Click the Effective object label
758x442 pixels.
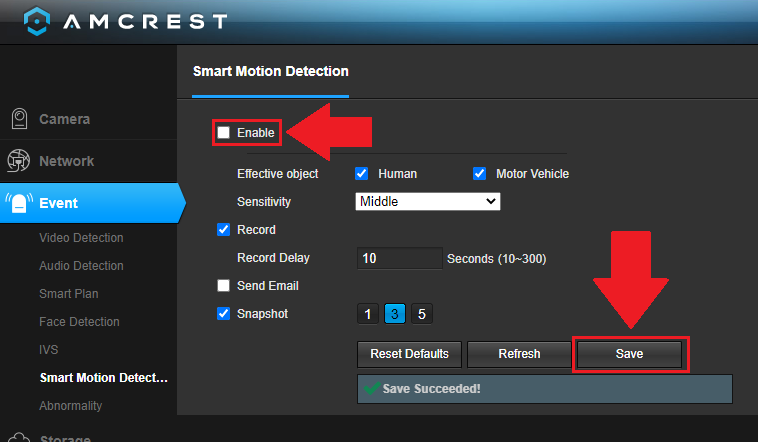[277, 174]
